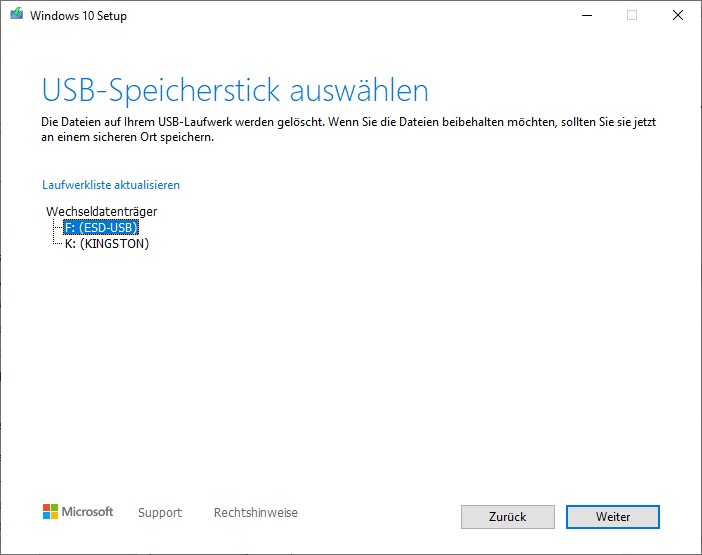The width and height of the screenshot is (702, 555).
Task: Continue with the Weiter button
Action: pos(612,517)
